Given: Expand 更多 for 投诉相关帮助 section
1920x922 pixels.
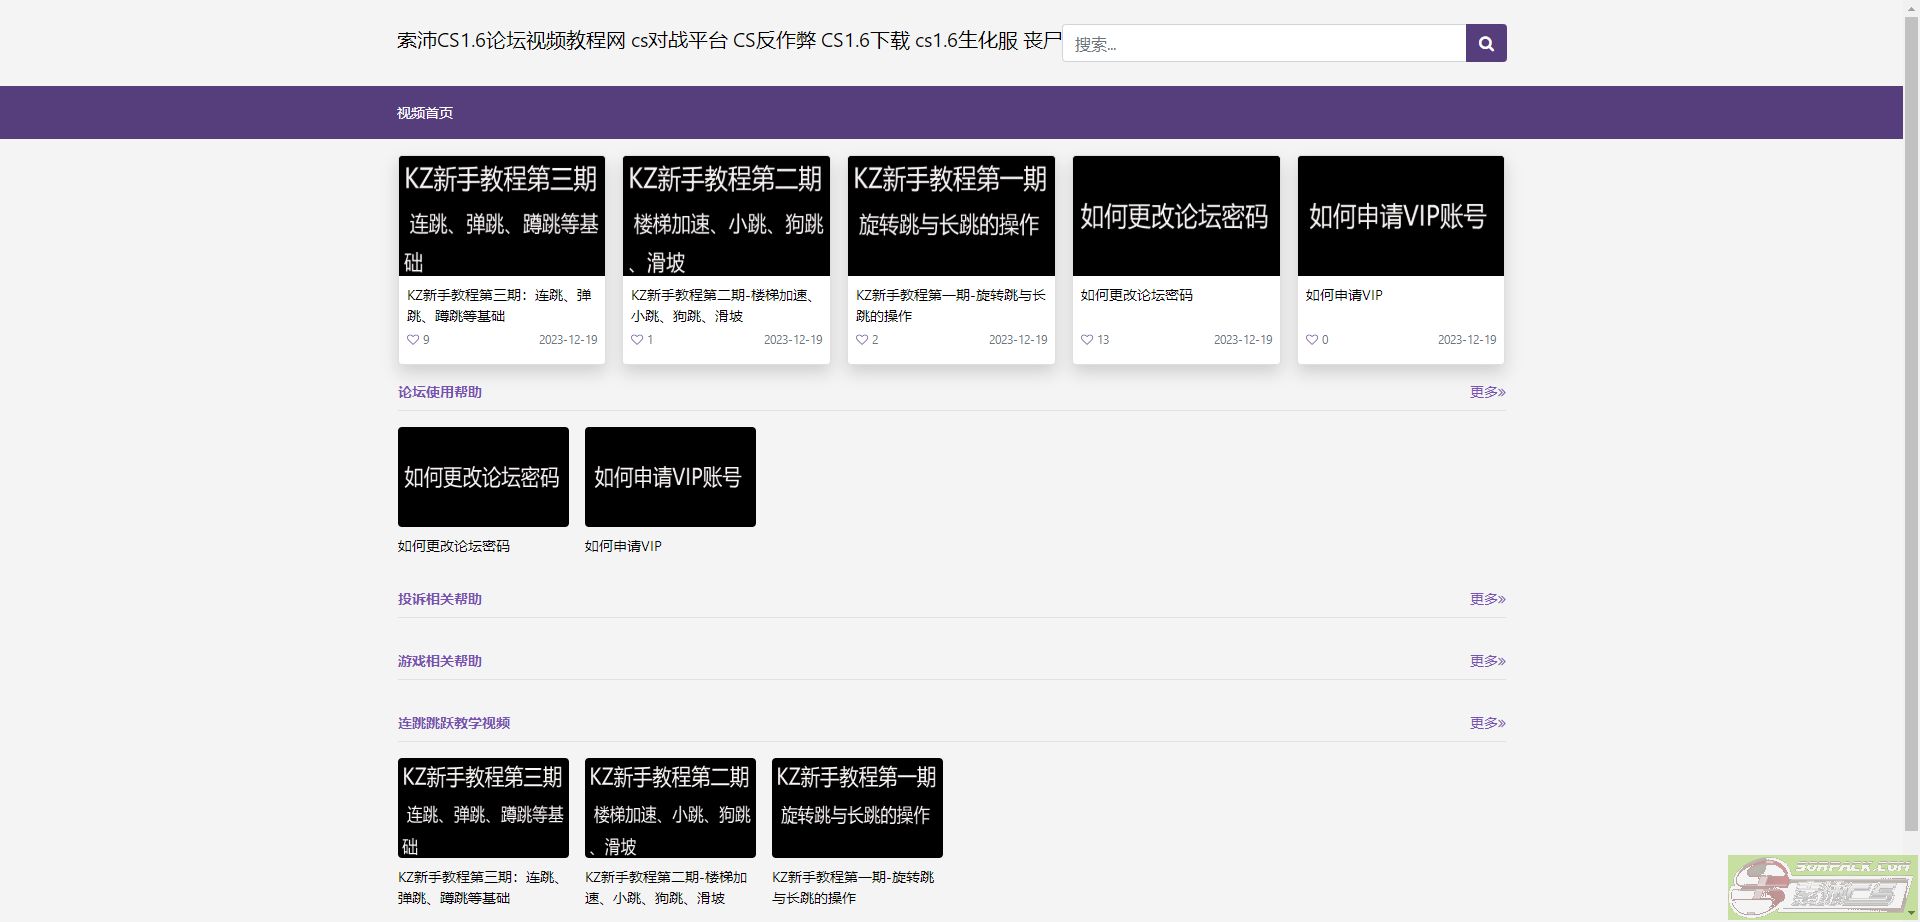Looking at the screenshot, I should (1487, 599).
